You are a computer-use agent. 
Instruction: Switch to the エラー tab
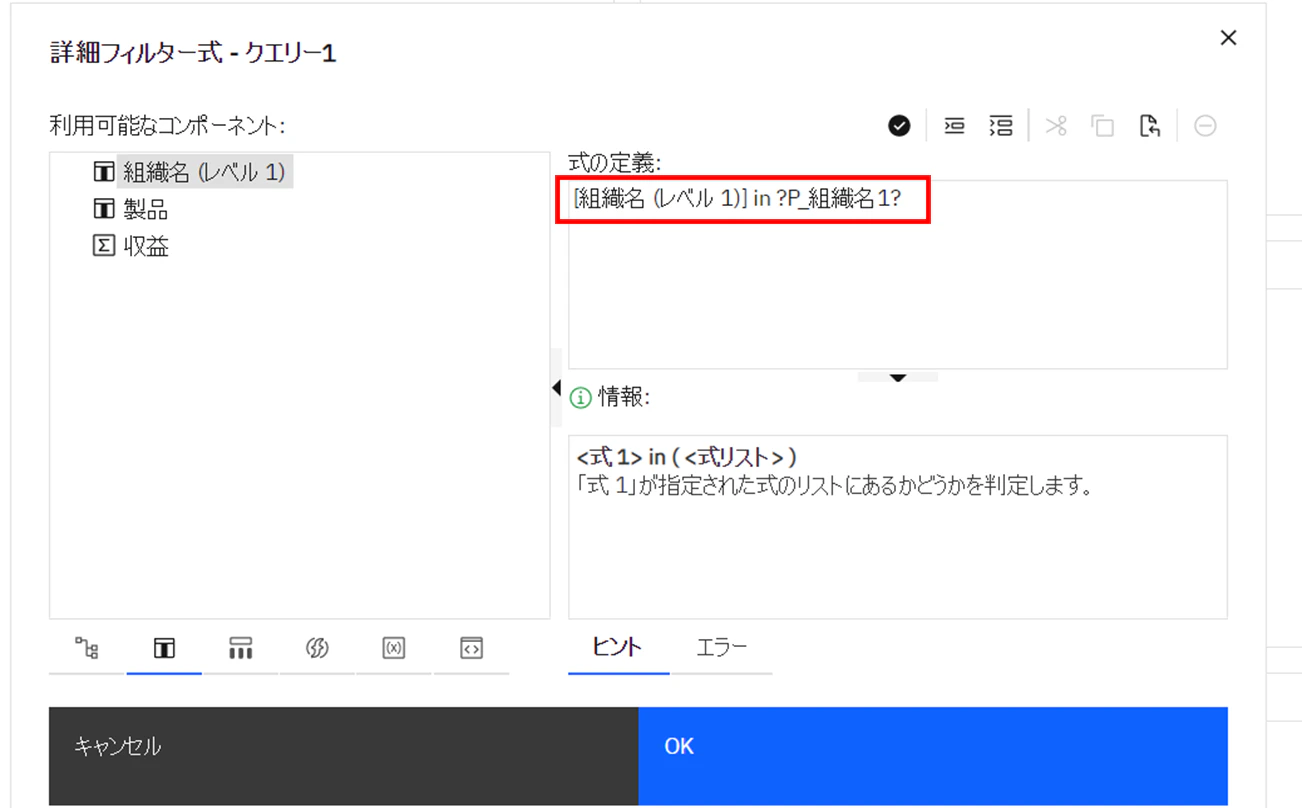(x=721, y=647)
